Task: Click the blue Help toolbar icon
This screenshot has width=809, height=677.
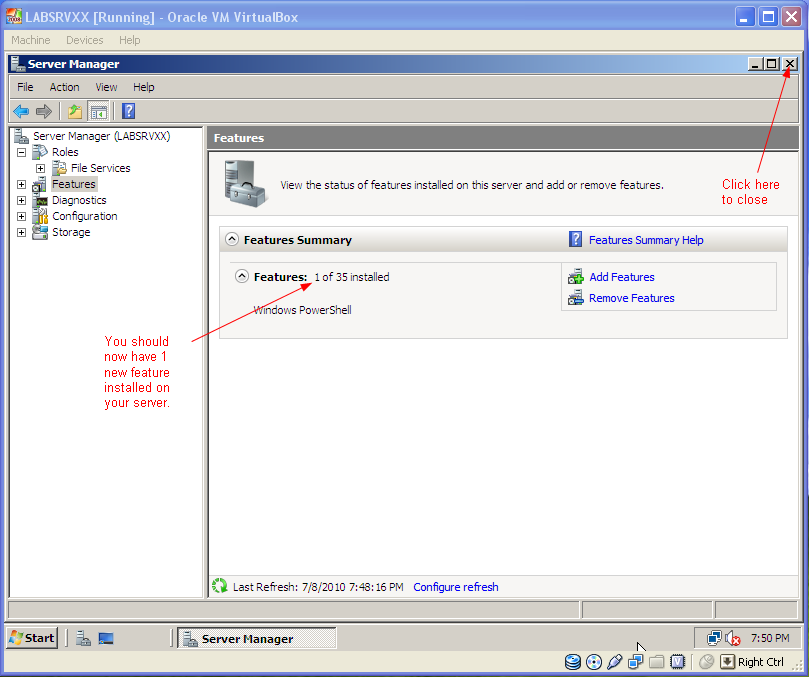Action: [128, 111]
